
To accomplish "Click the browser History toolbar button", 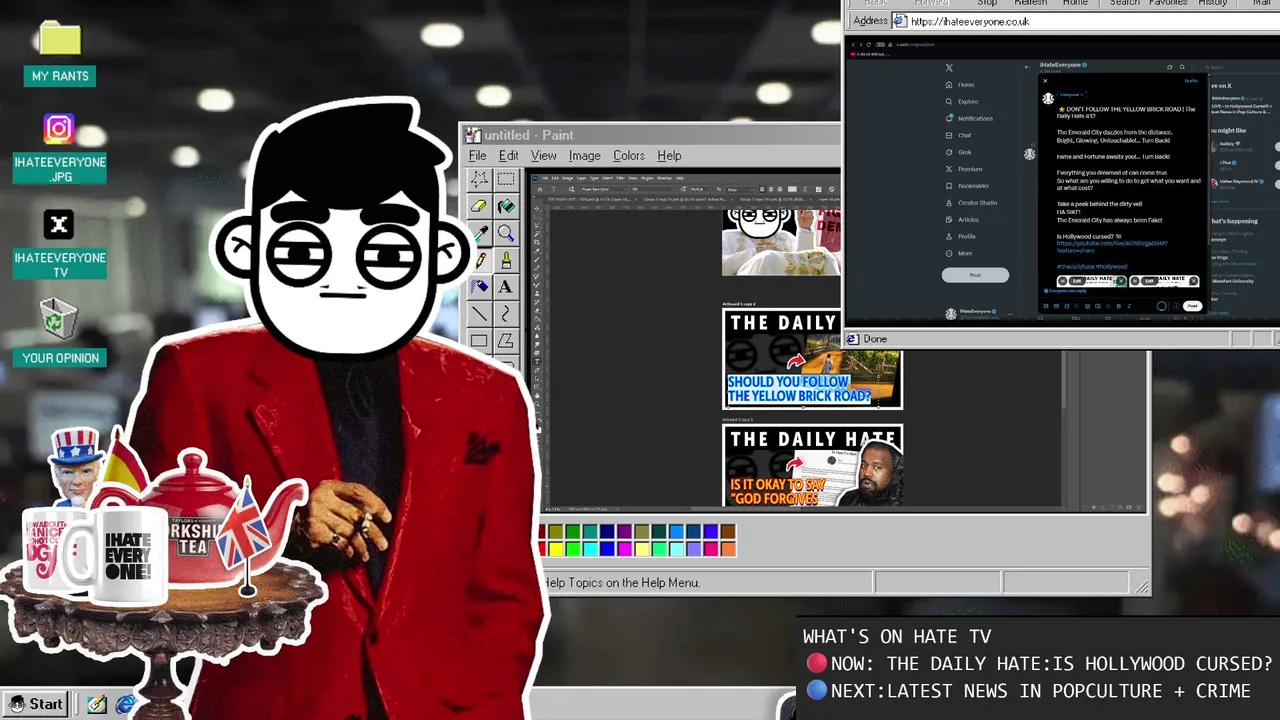I will (x=1213, y=3).
